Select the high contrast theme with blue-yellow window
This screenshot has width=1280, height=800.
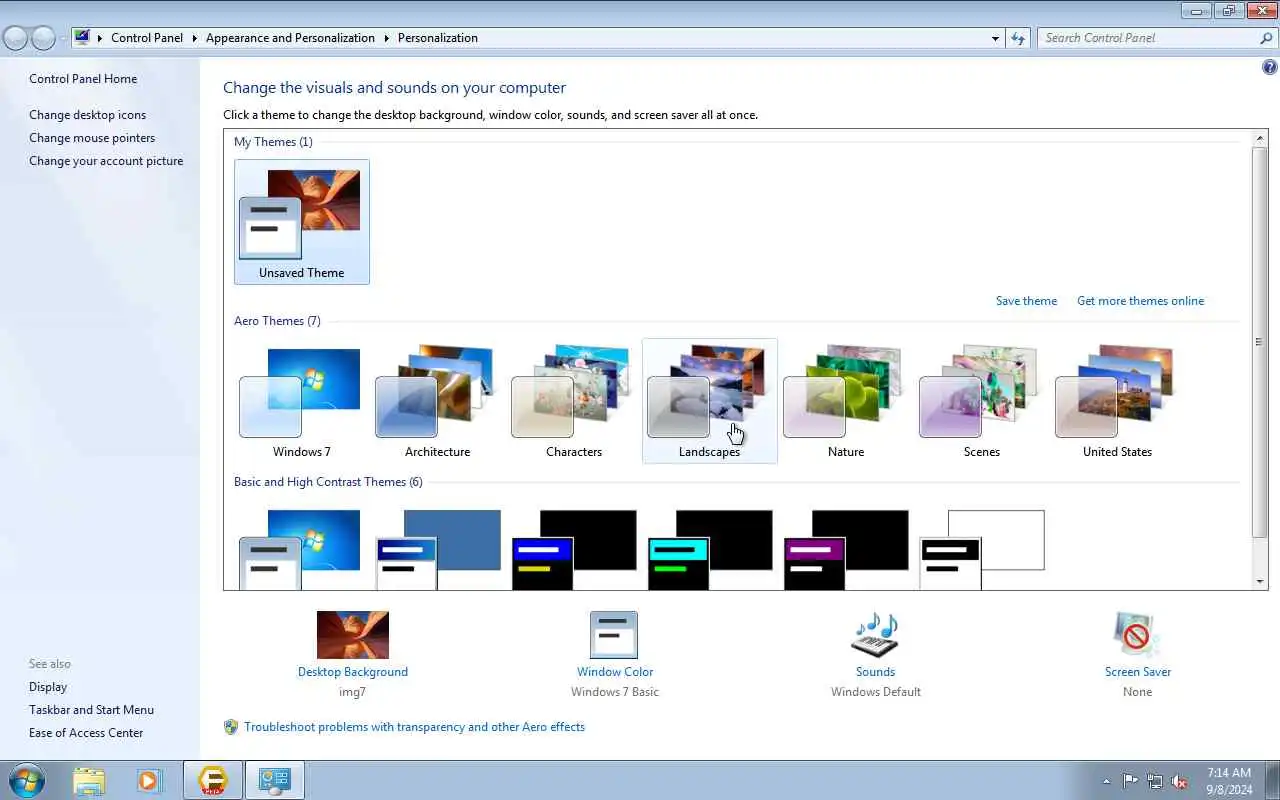[x=574, y=549]
